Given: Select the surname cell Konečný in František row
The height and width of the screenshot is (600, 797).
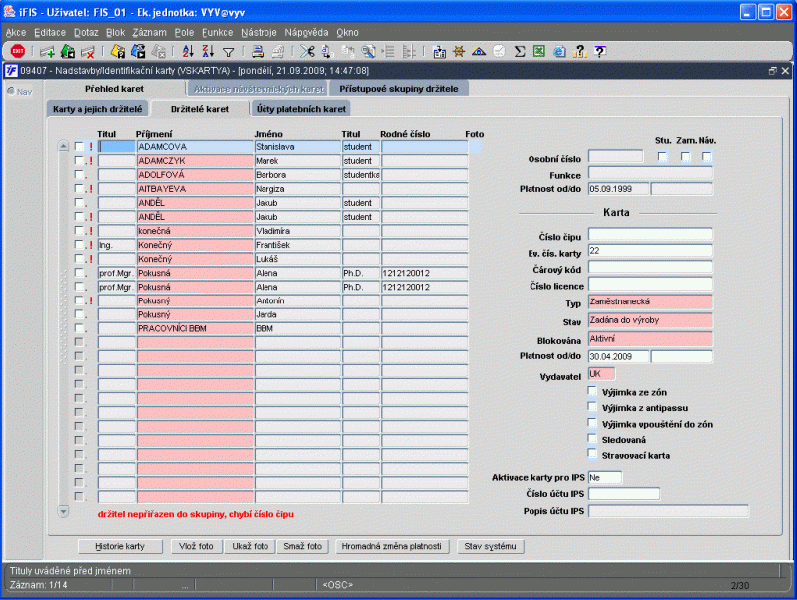Looking at the screenshot, I should pyautogui.click(x=195, y=245).
